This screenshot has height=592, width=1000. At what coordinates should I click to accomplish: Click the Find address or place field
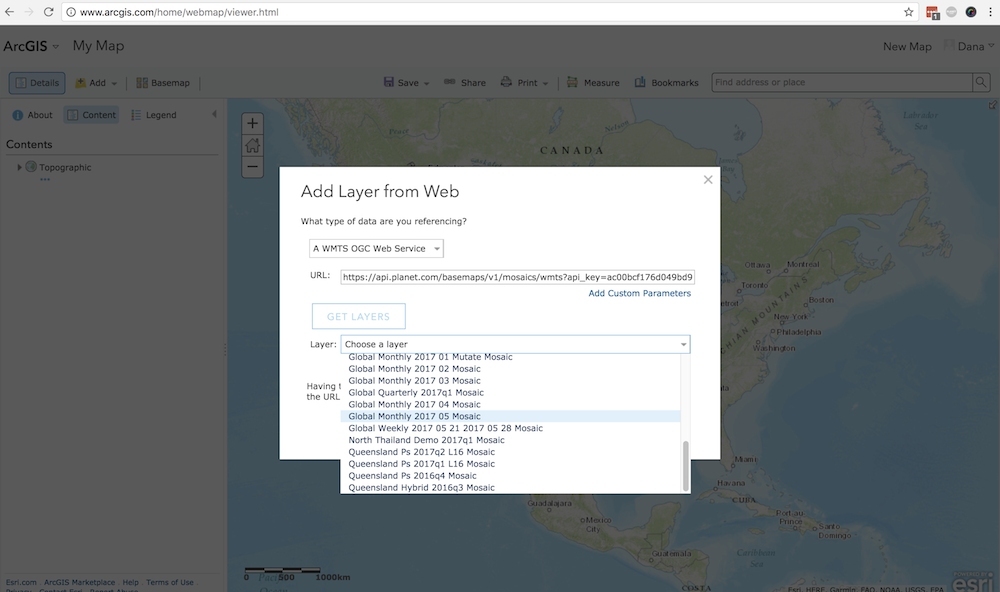point(842,82)
